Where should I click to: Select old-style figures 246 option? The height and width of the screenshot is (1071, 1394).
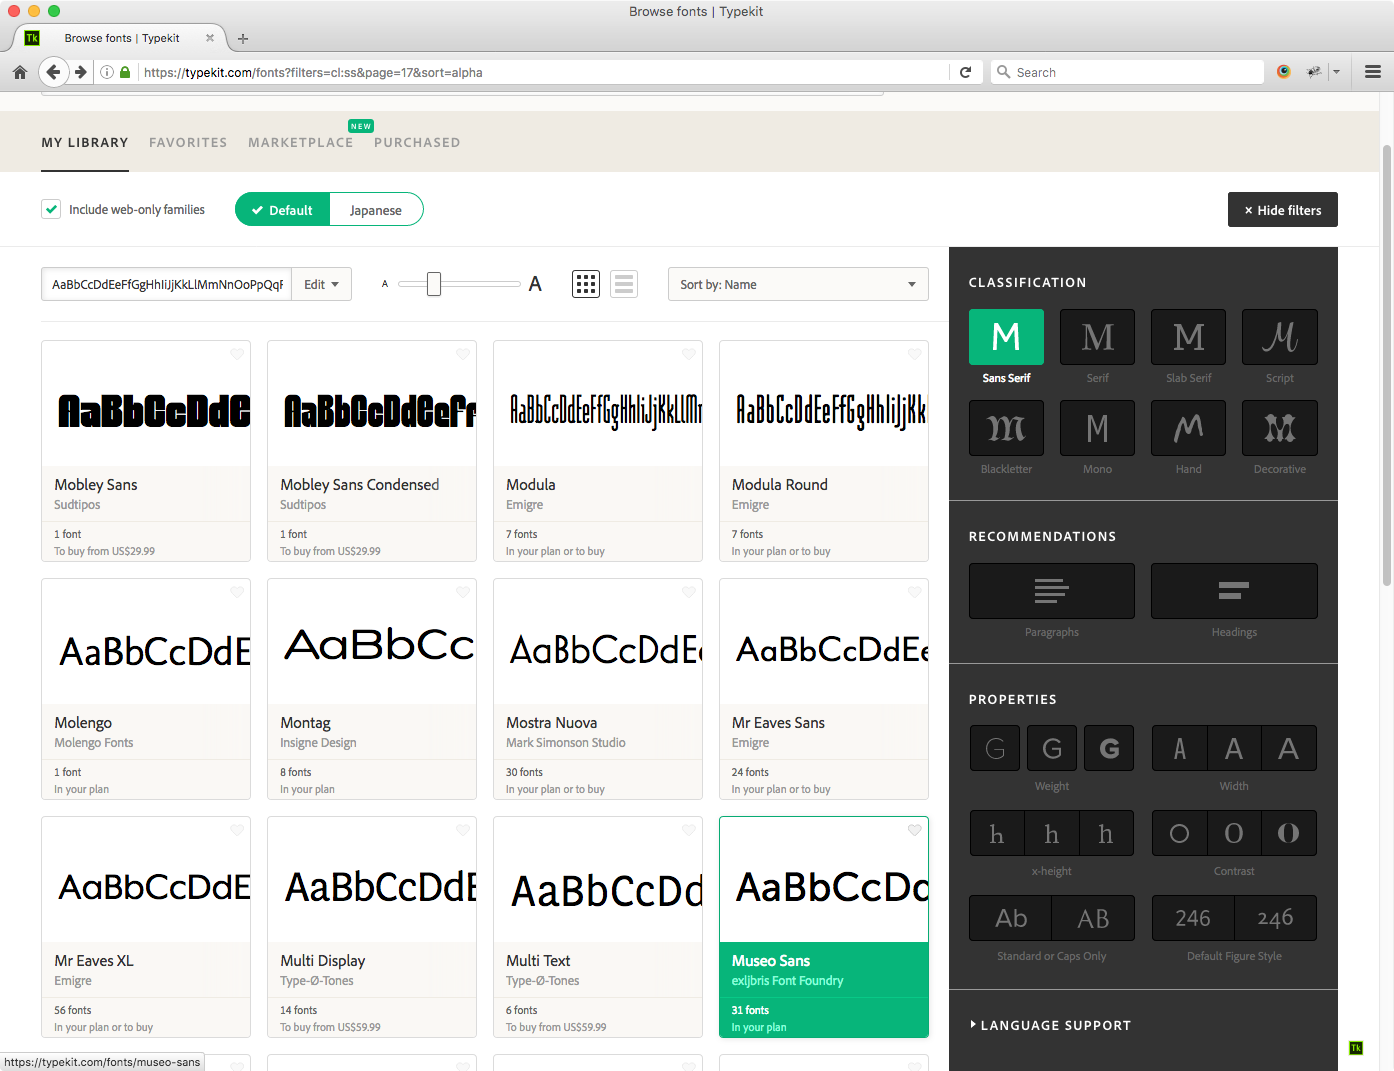click(x=1275, y=918)
